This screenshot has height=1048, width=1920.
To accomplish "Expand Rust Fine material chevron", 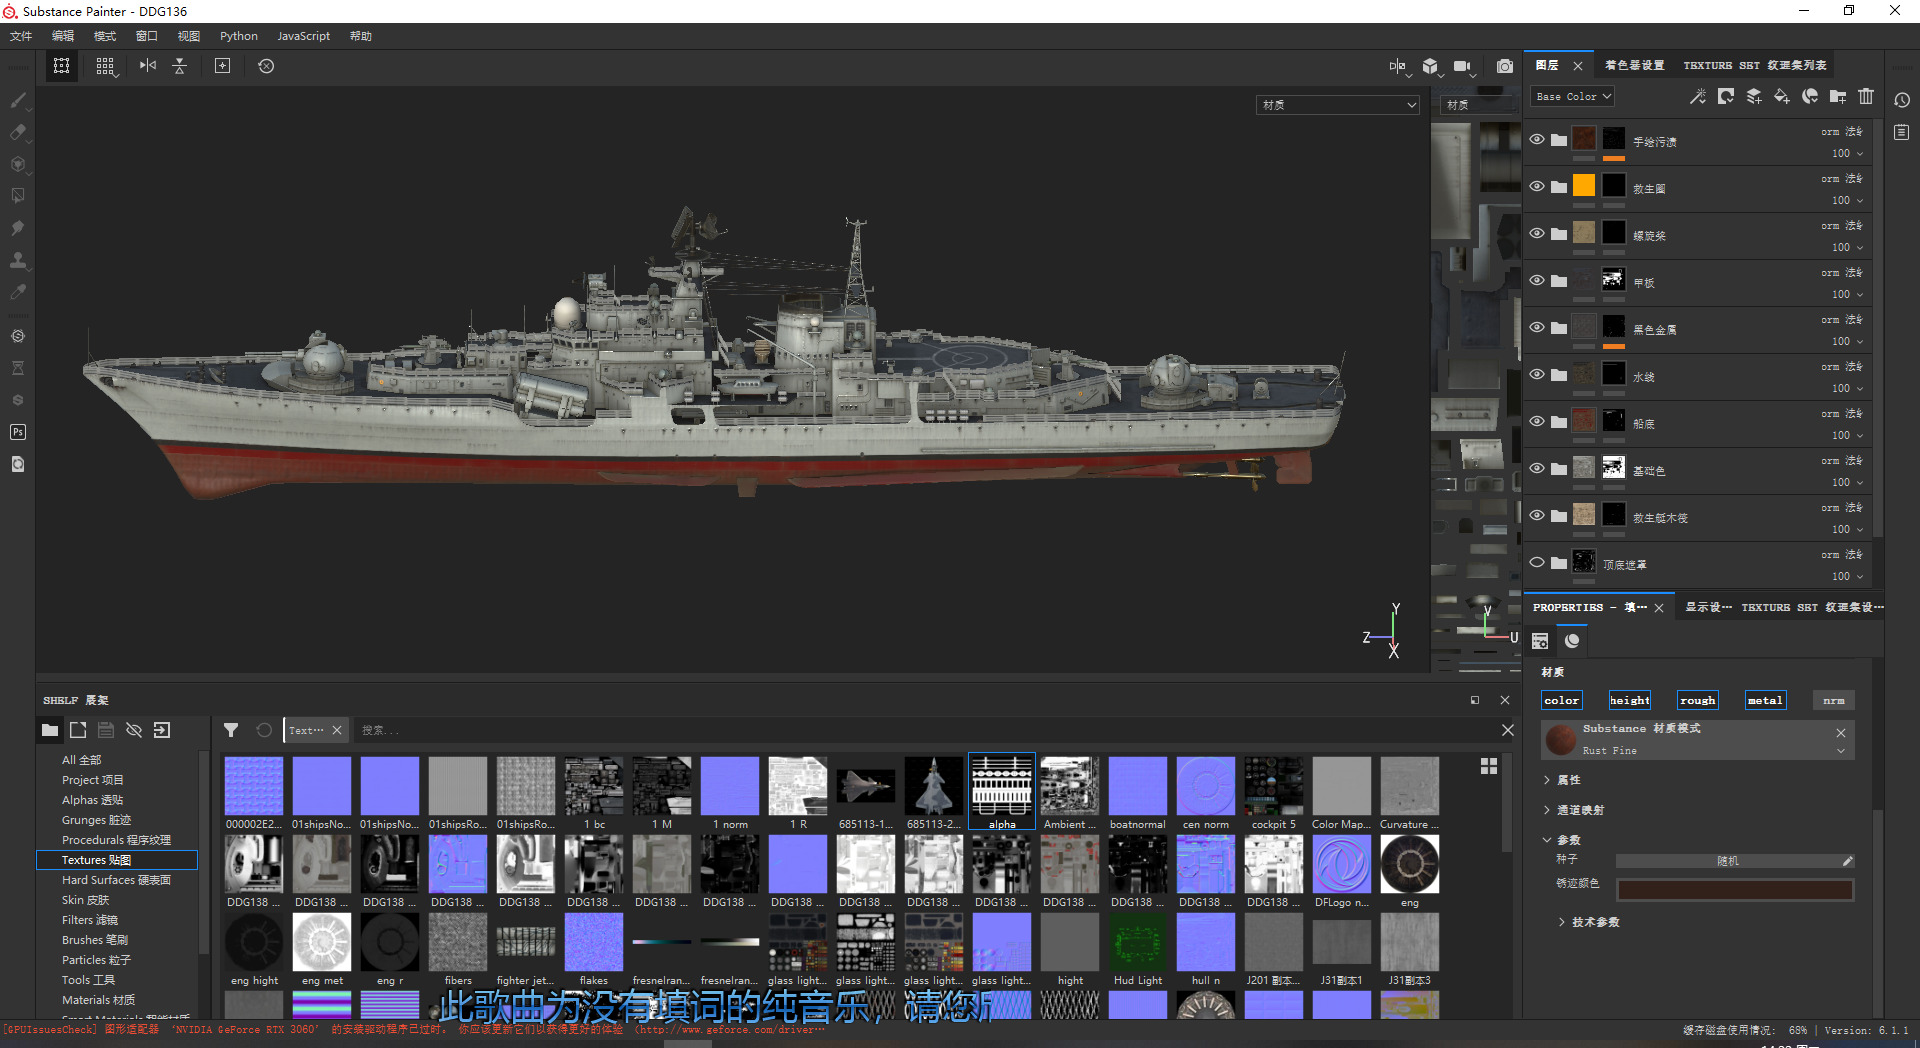I will pos(1841,751).
